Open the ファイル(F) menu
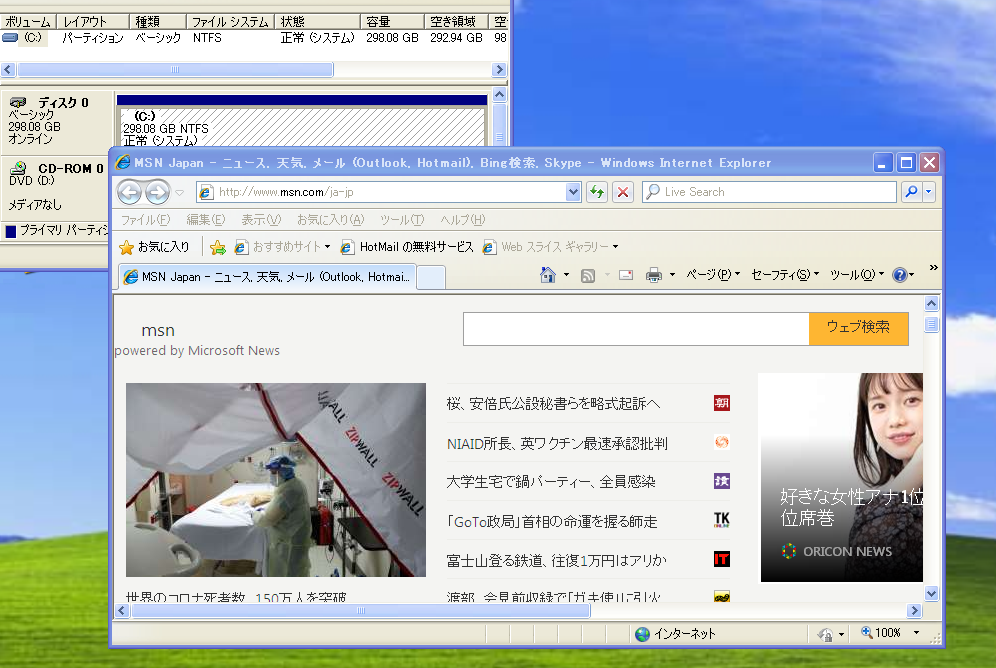Screen dimensions: 996x668 [145, 220]
